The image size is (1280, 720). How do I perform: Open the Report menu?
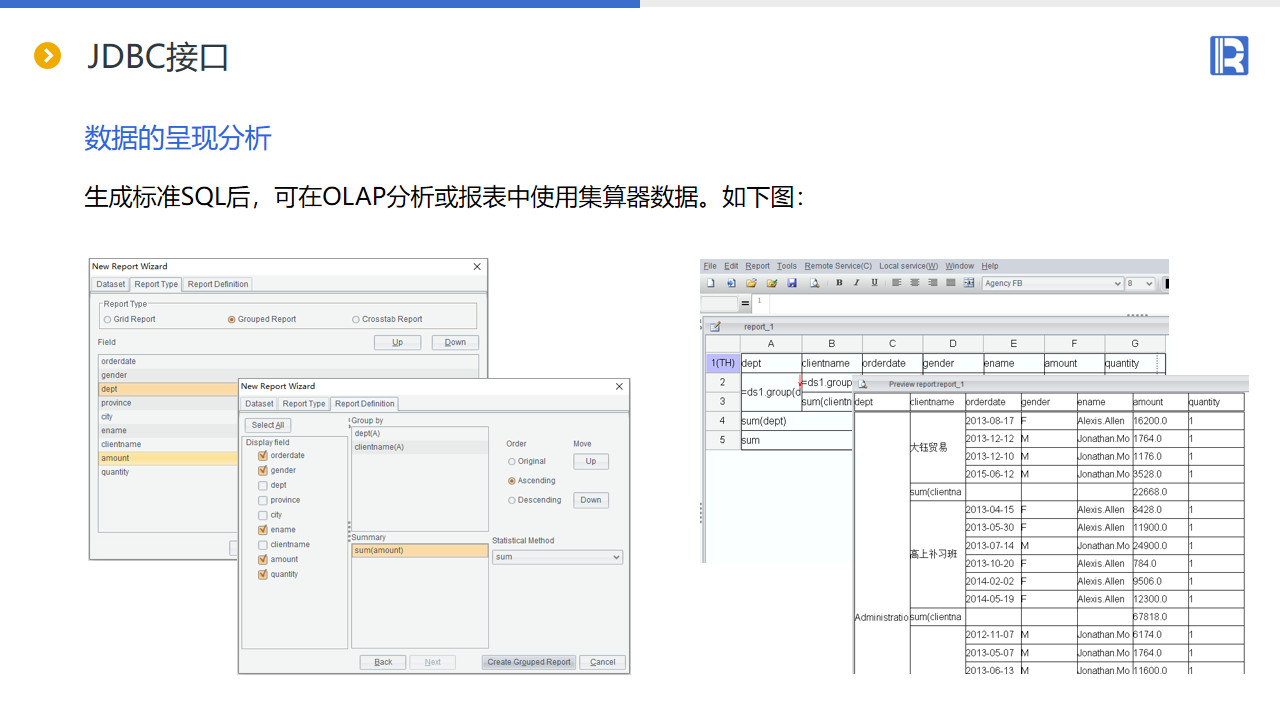point(758,266)
